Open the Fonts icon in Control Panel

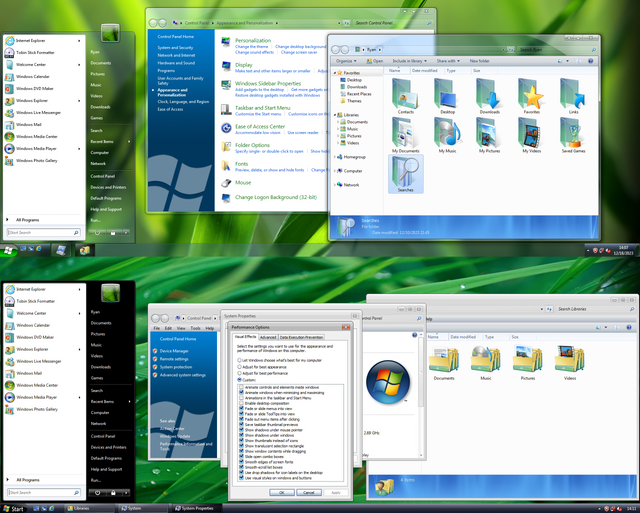(226, 165)
